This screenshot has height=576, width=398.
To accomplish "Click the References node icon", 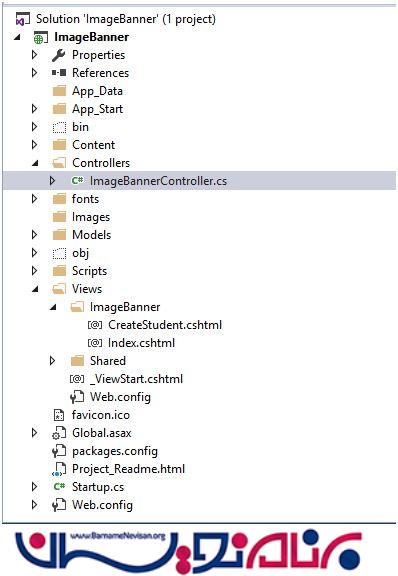I will pyautogui.click(x=59, y=73).
